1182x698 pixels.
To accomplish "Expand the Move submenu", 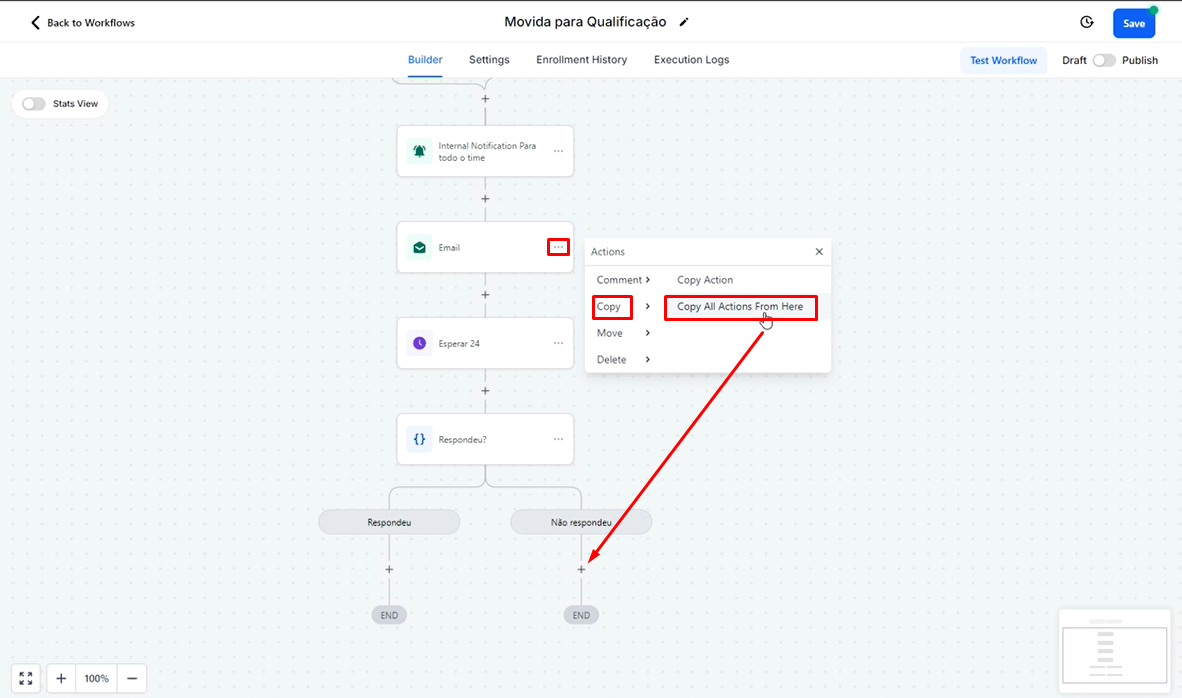I will pos(623,333).
